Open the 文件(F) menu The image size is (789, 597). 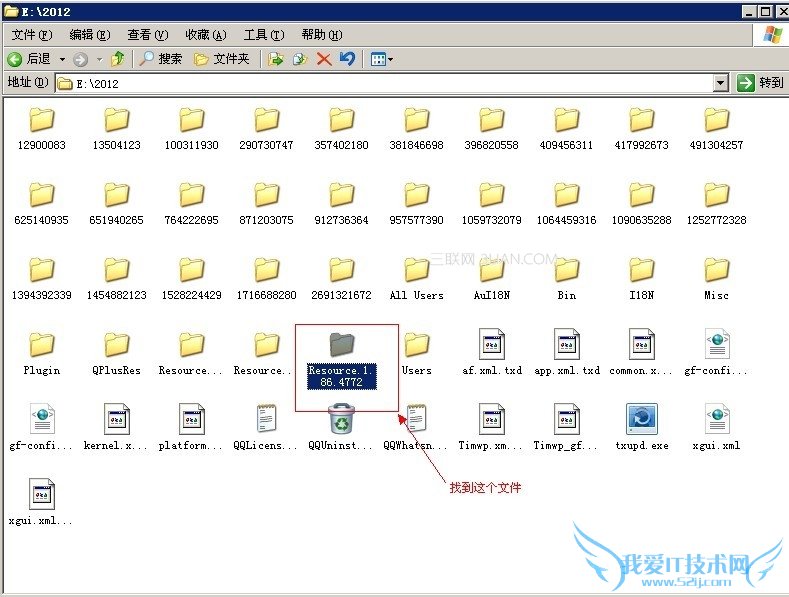[x=31, y=35]
